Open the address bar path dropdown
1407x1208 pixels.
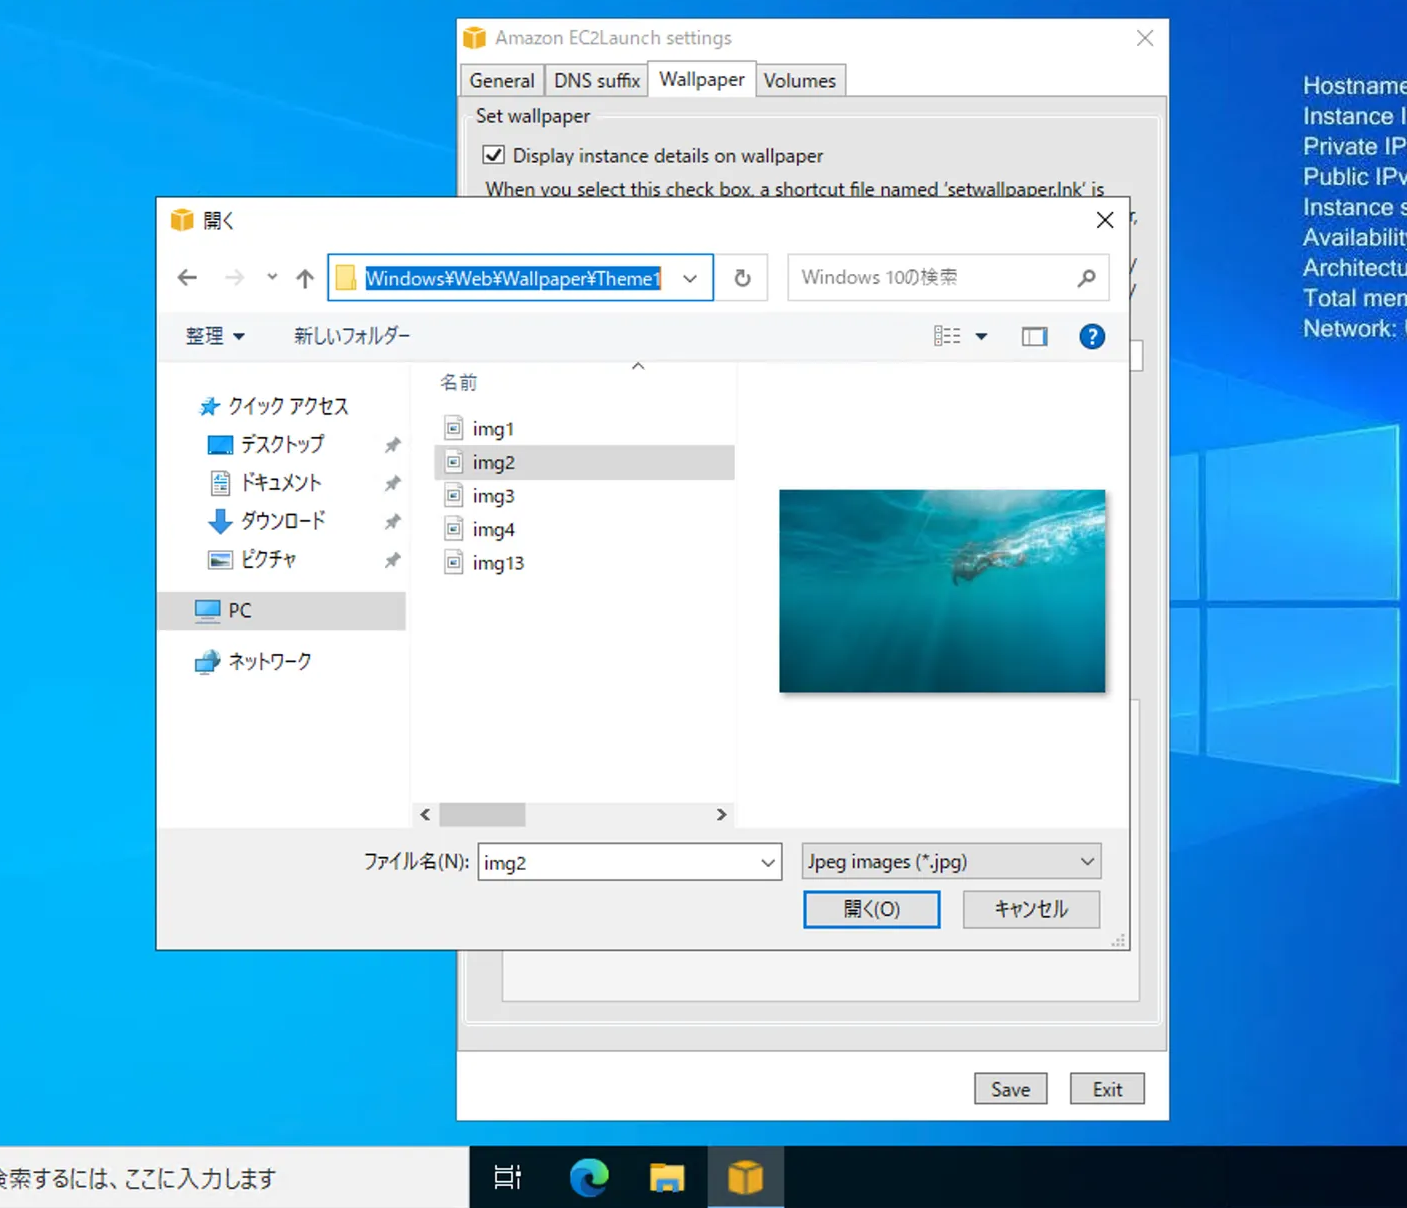point(690,278)
